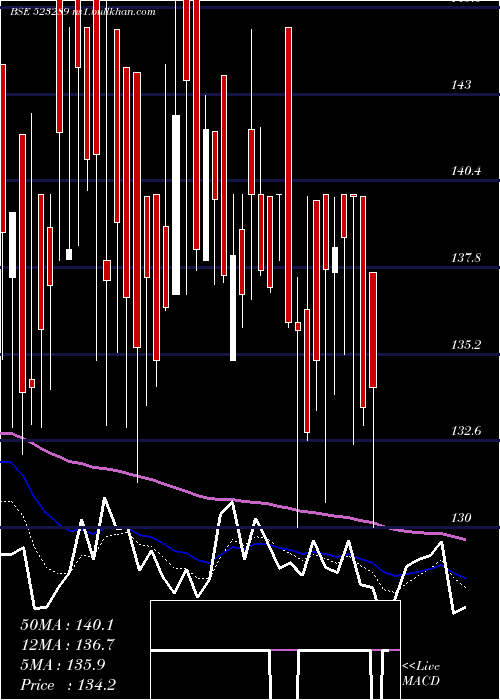Click the 132.6 price axis label
Image resolution: width=500 pixels, height=700 pixels.
(467, 431)
